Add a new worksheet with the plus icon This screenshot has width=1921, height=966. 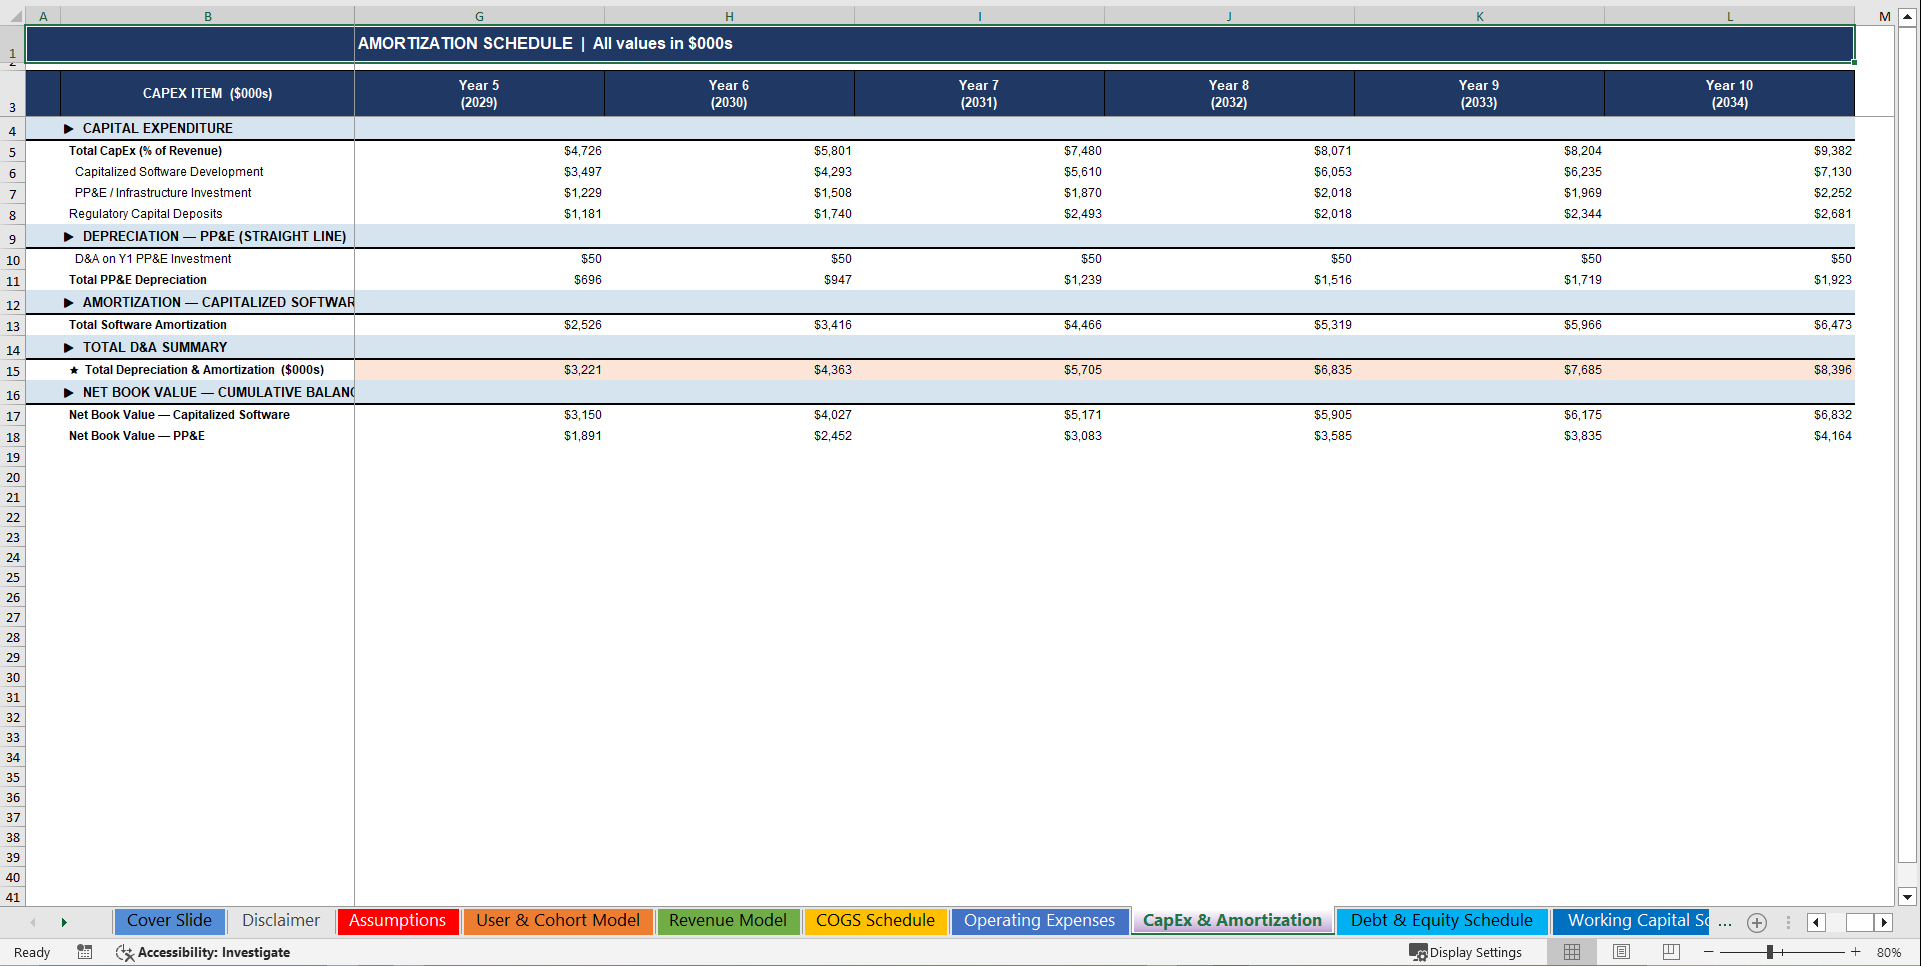tap(1756, 922)
